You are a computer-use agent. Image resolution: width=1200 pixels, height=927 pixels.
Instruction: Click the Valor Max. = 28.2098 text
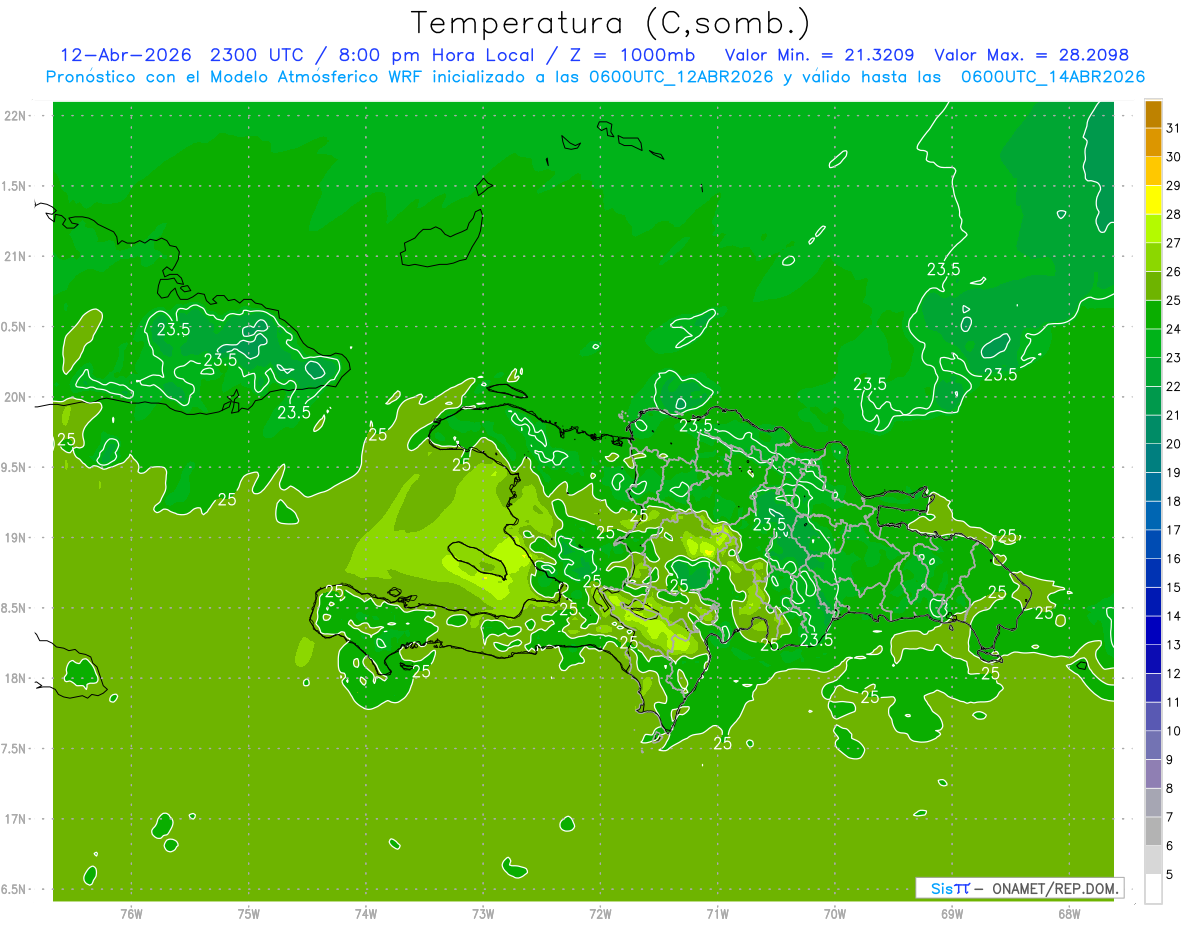[x=1032, y=55]
